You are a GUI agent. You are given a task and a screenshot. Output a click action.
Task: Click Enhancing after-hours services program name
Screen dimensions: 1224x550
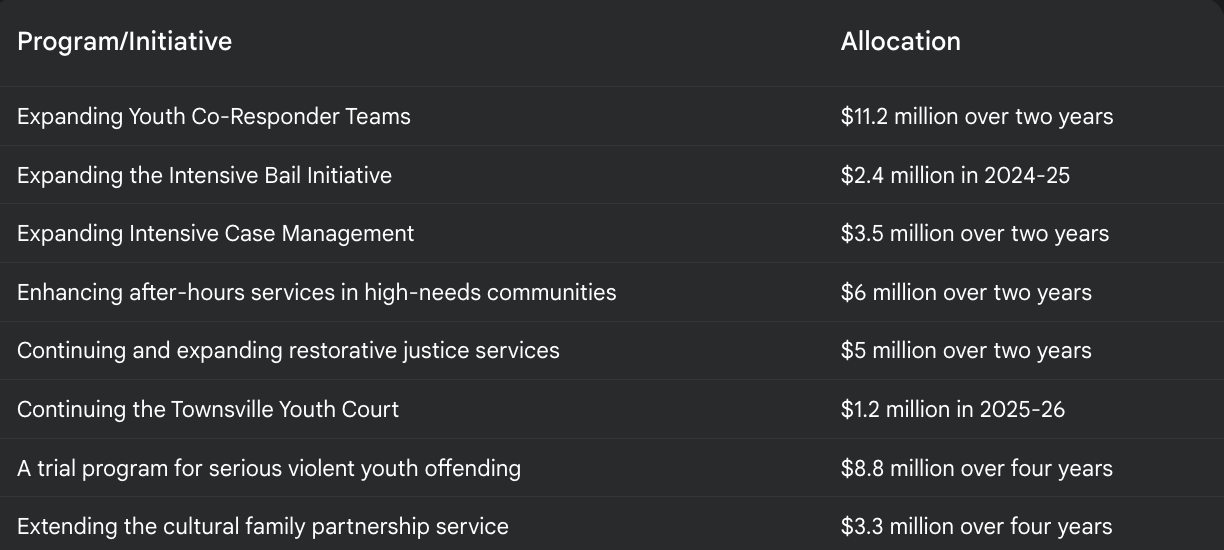[316, 292]
